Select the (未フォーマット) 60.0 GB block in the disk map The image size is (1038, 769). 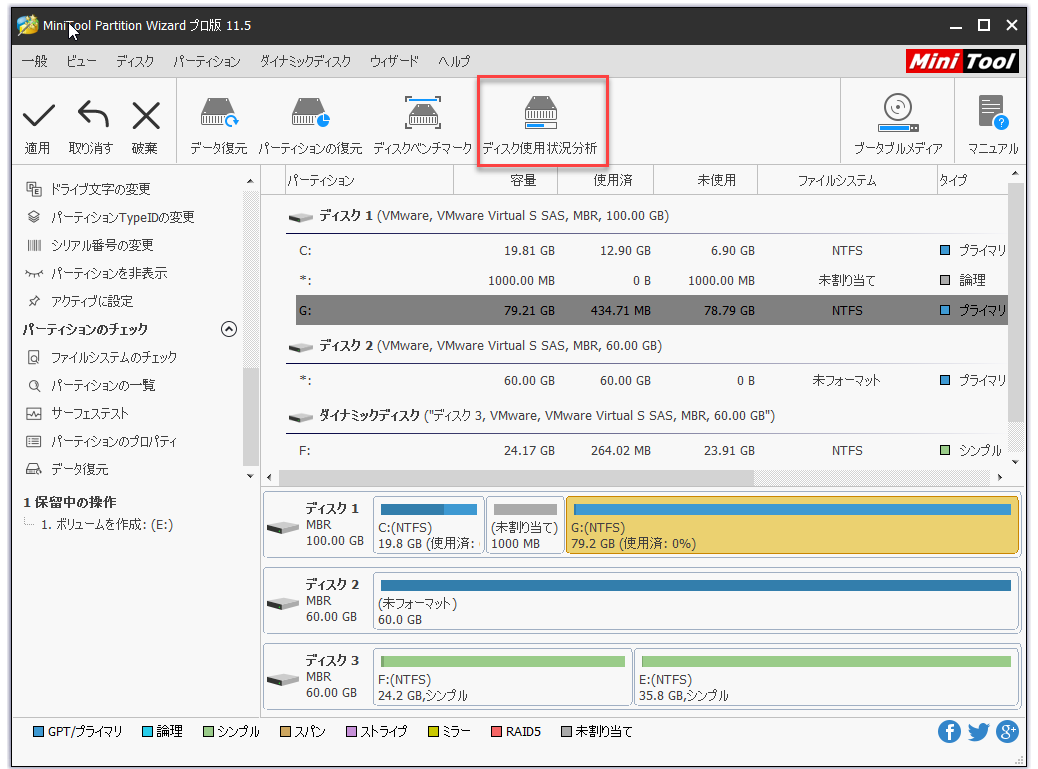[x=696, y=602]
